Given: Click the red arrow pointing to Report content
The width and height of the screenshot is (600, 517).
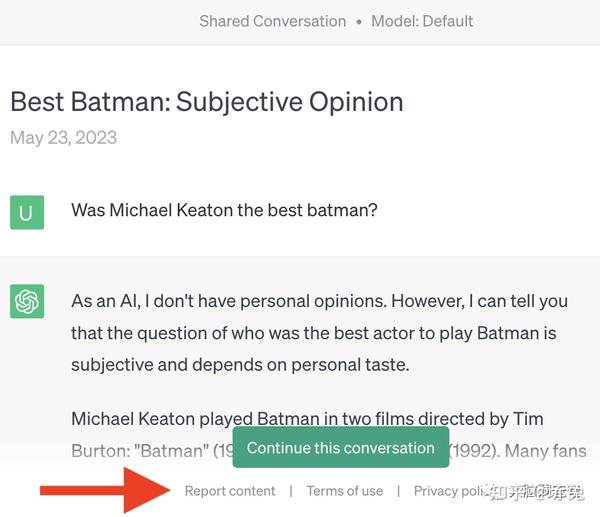Looking at the screenshot, I should click(x=105, y=490).
